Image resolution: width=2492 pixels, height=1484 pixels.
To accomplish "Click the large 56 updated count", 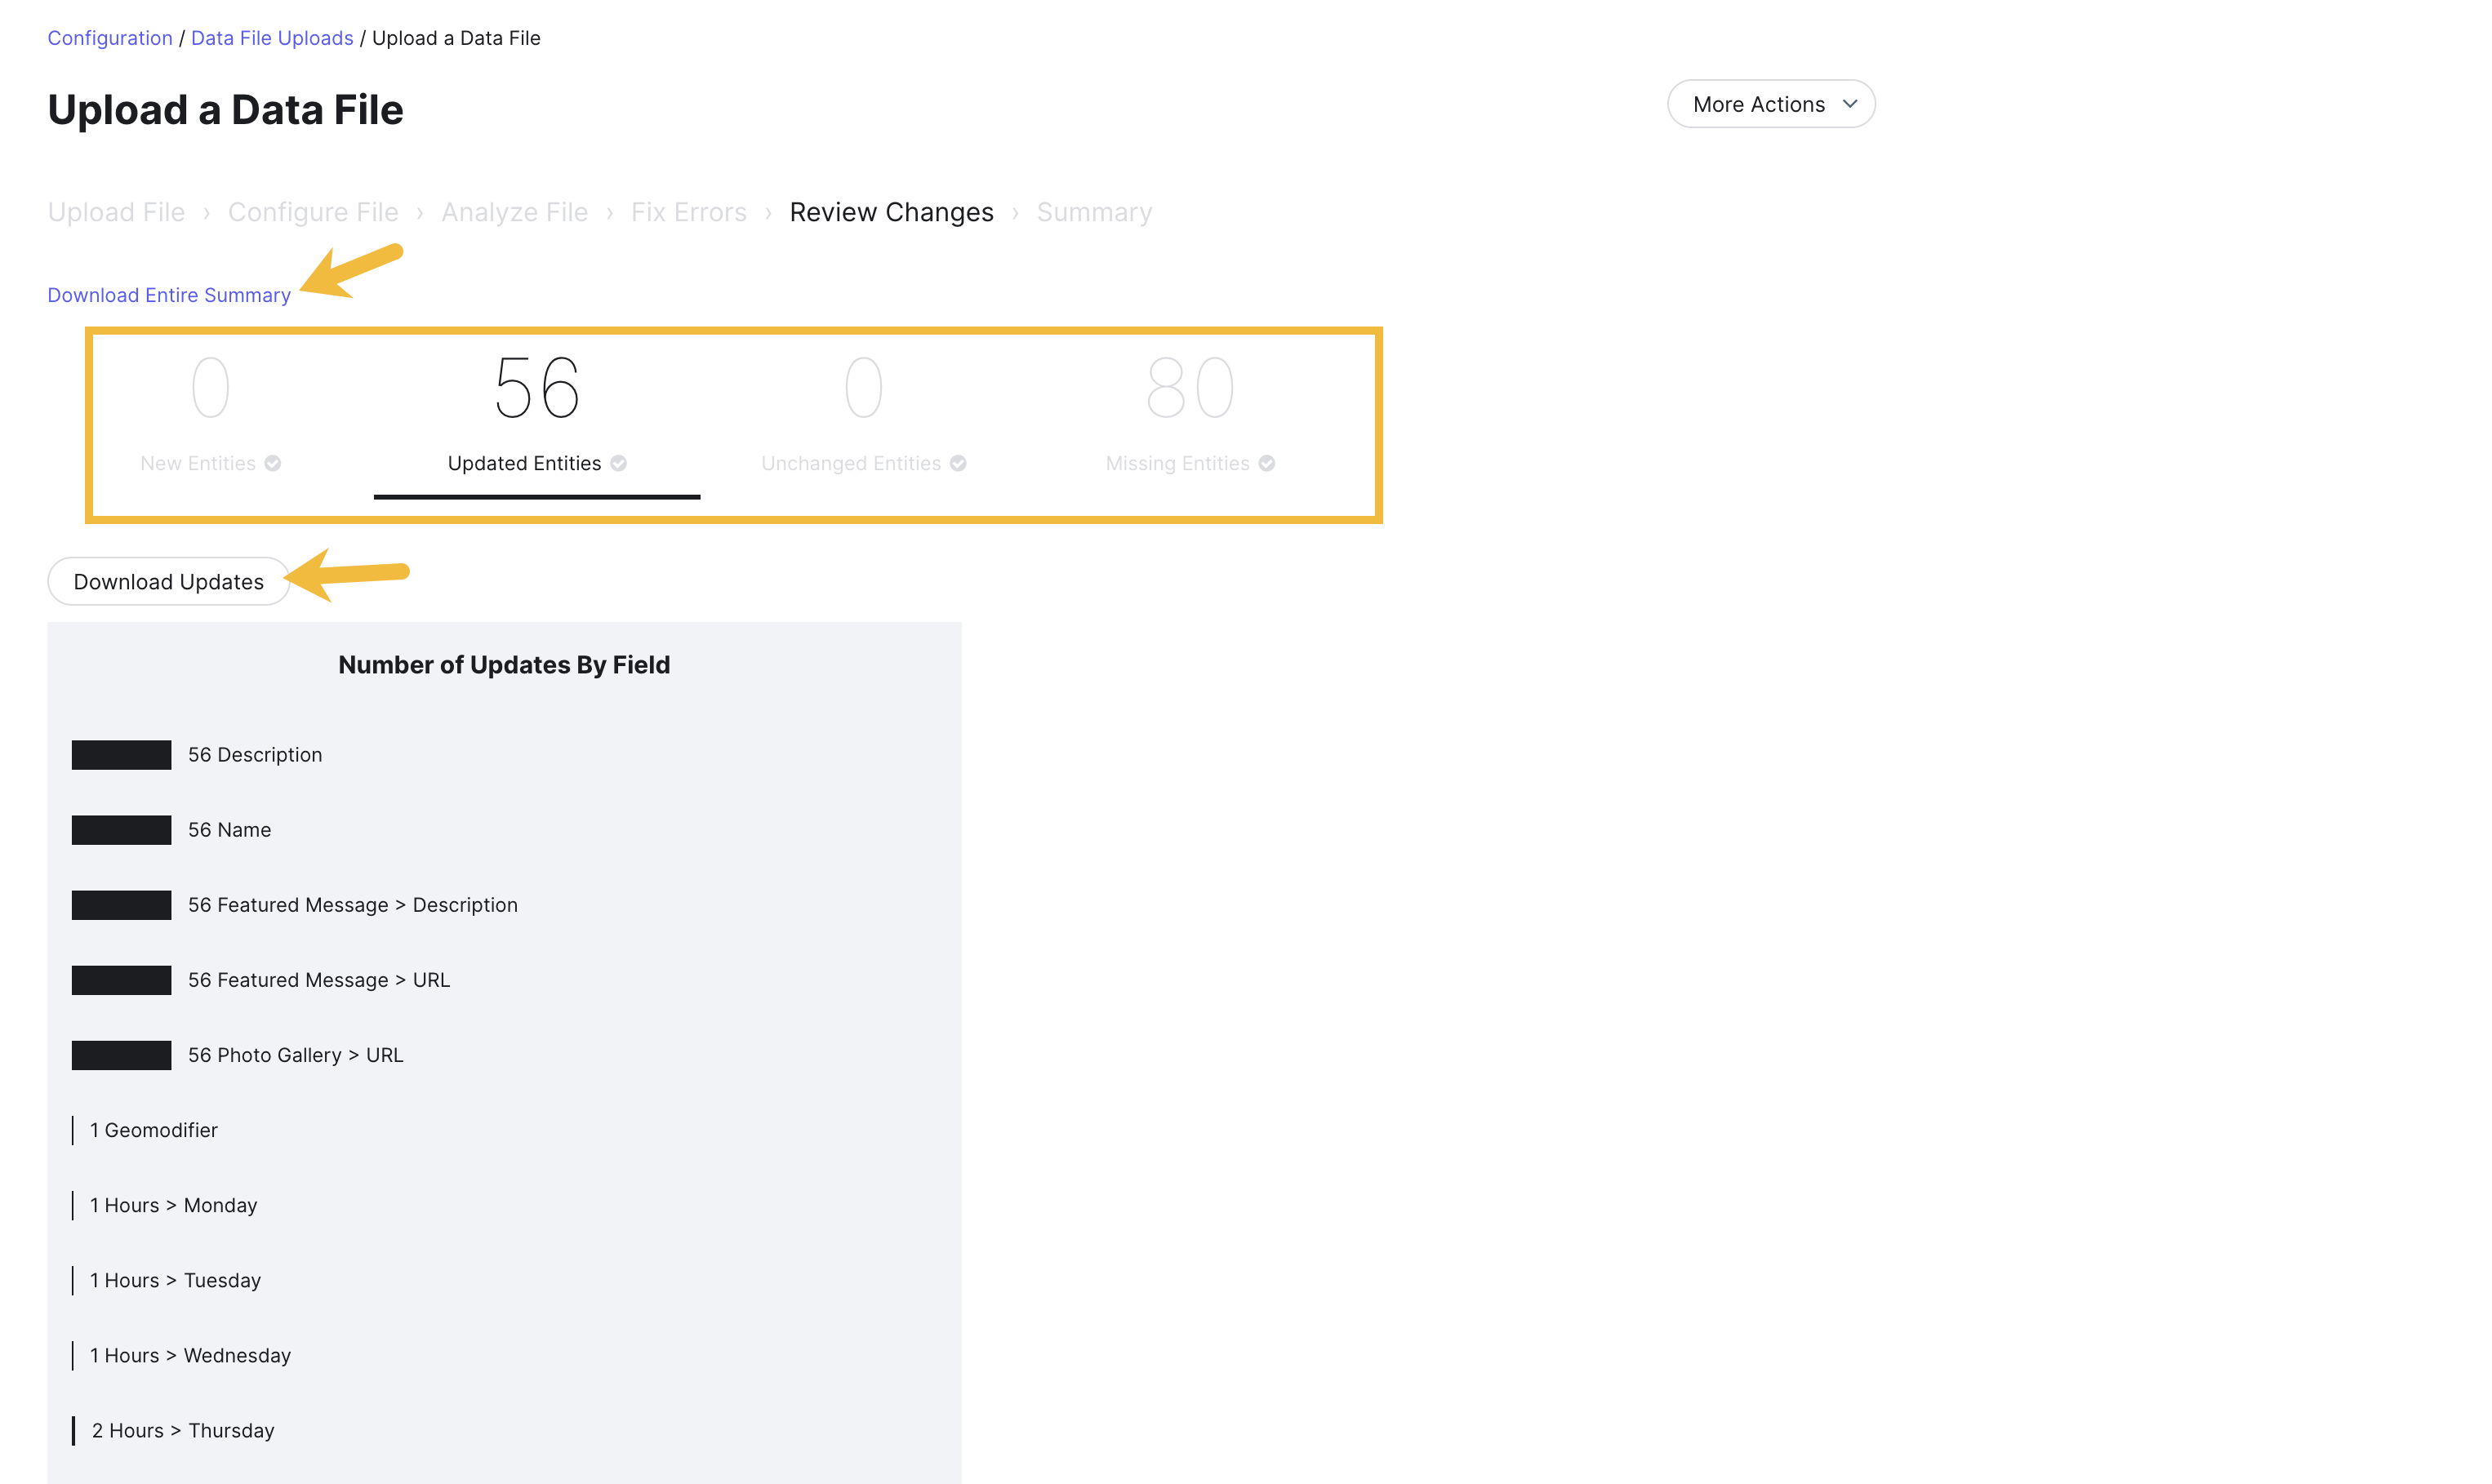I will (537, 388).
